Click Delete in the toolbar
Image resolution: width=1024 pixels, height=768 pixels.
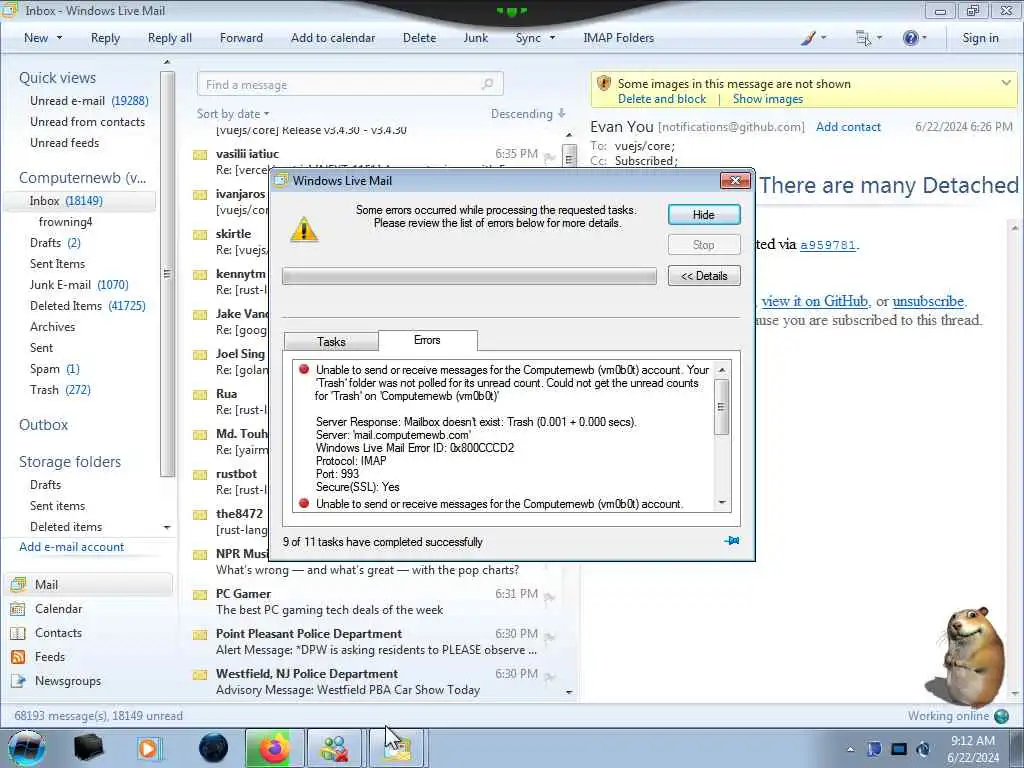[419, 38]
